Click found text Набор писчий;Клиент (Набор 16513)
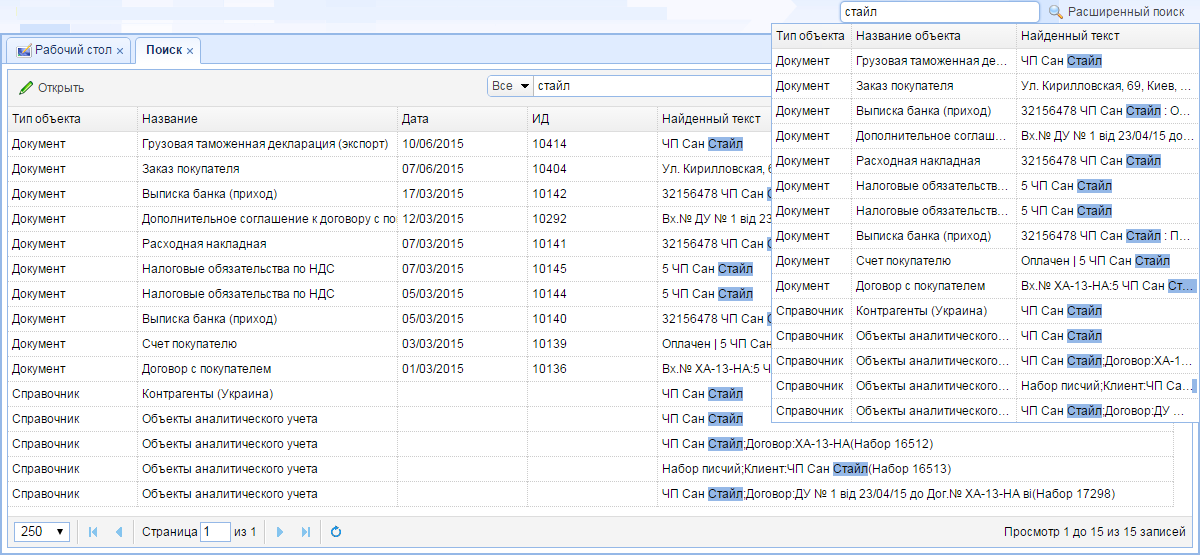 806,469
